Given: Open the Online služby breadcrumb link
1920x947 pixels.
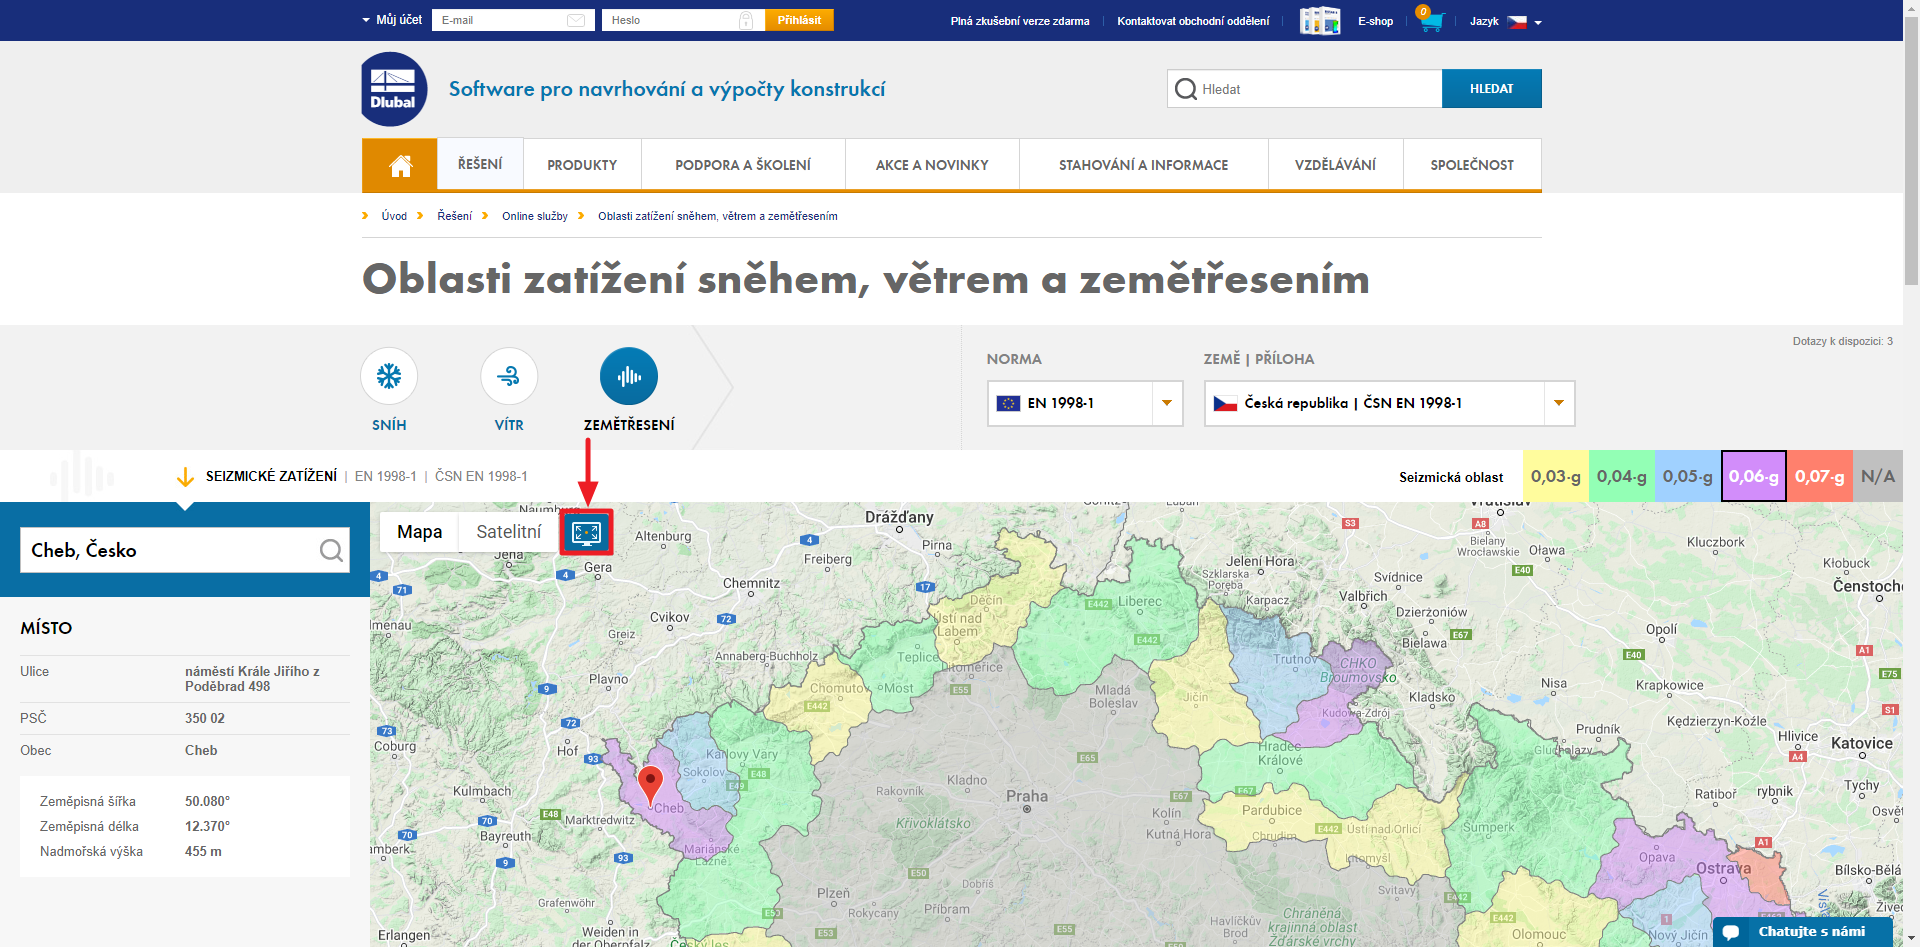Looking at the screenshot, I should click(x=535, y=216).
